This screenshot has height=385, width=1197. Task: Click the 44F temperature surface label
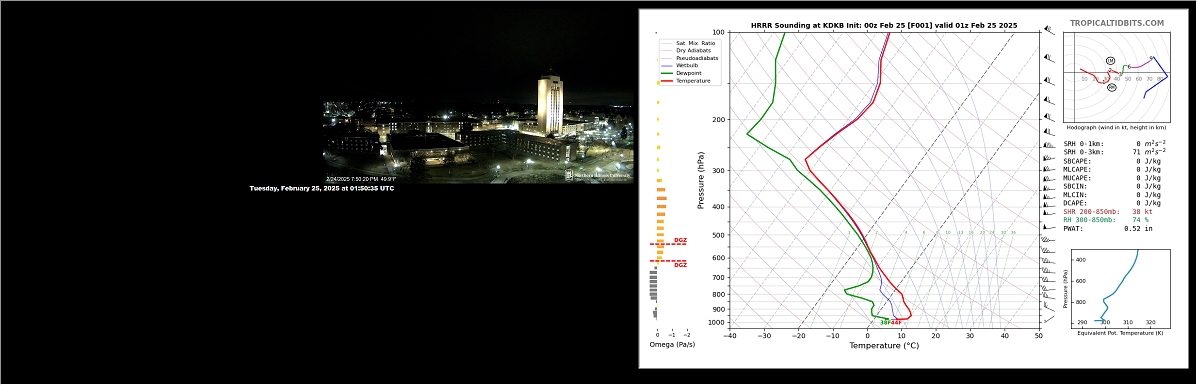point(896,322)
